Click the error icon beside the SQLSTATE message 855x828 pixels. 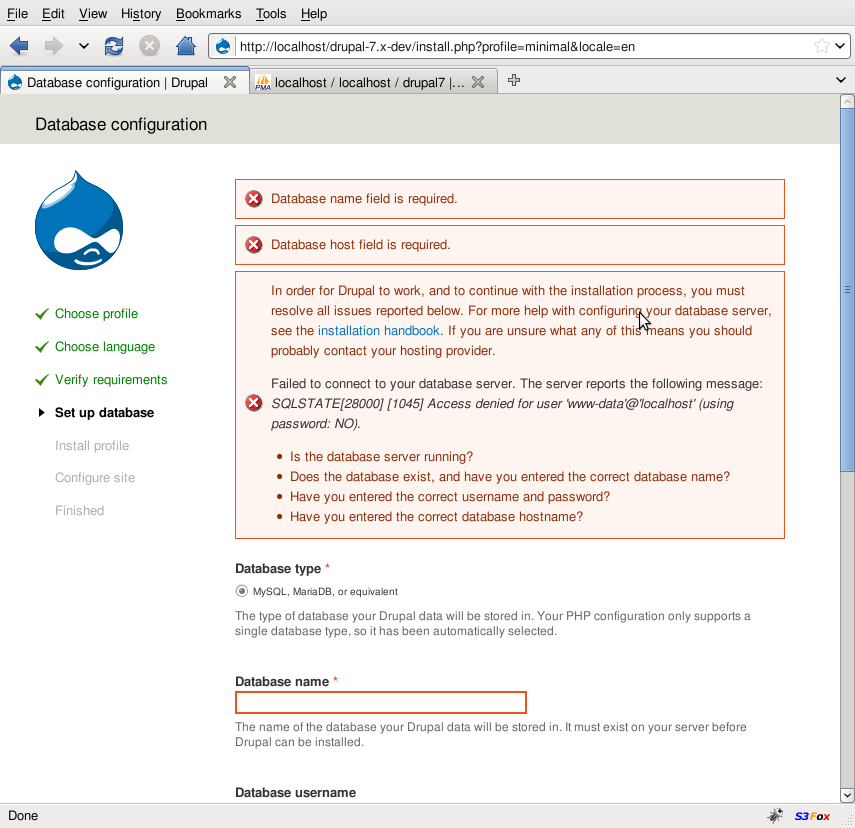pyautogui.click(x=254, y=404)
